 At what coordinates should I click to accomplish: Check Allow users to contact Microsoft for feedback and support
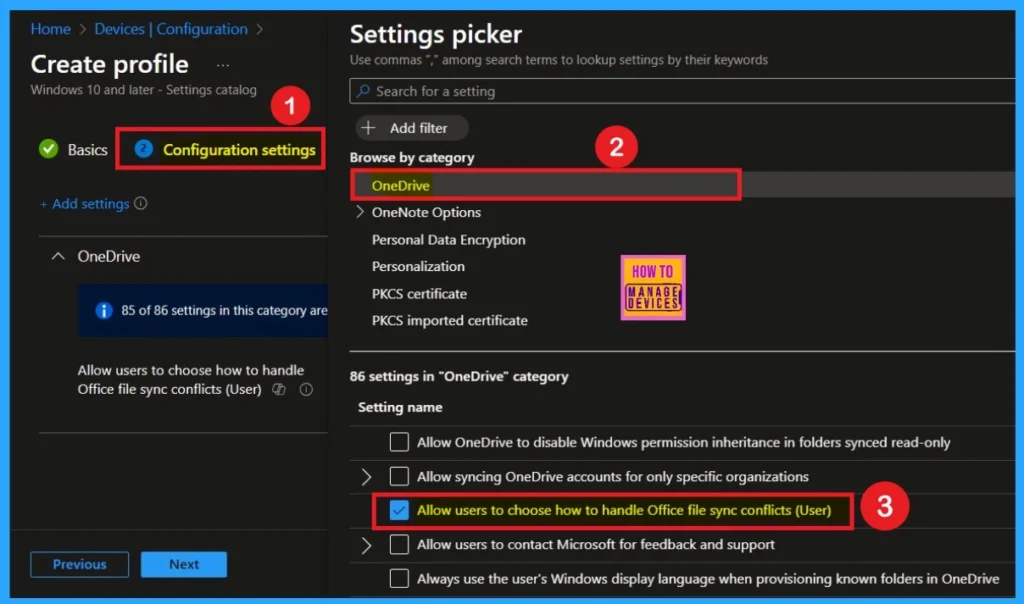tap(399, 544)
